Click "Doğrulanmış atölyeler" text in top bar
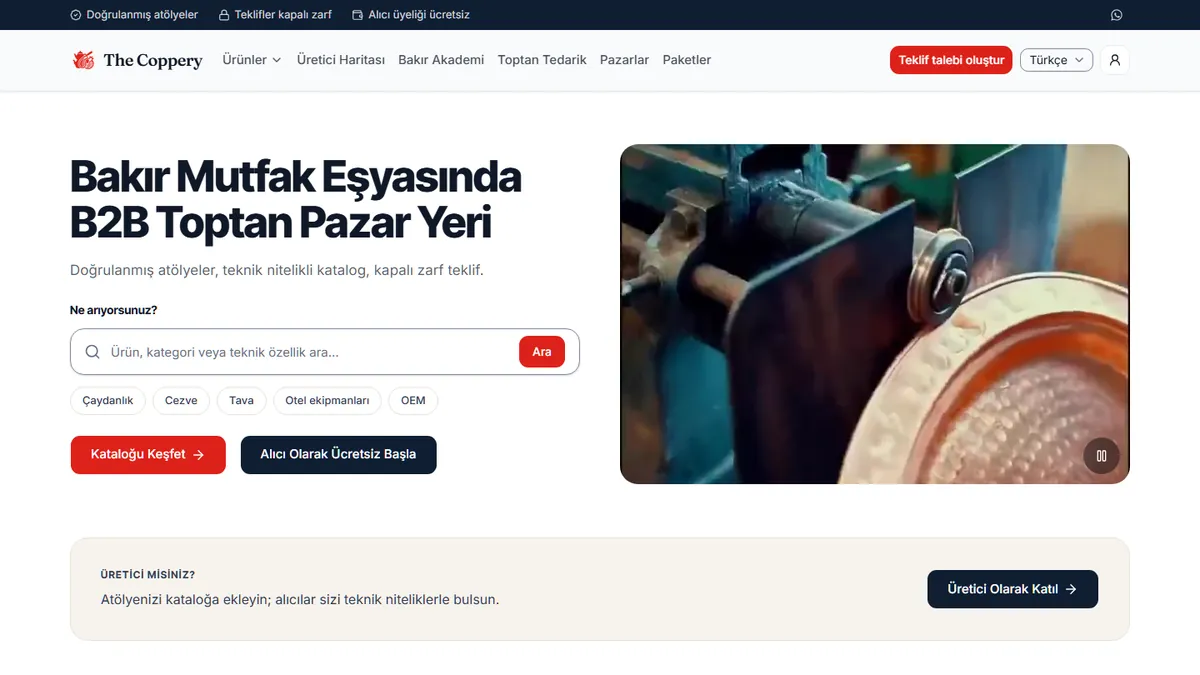Viewport: 1200px width, 675px height. click(142, 15)
